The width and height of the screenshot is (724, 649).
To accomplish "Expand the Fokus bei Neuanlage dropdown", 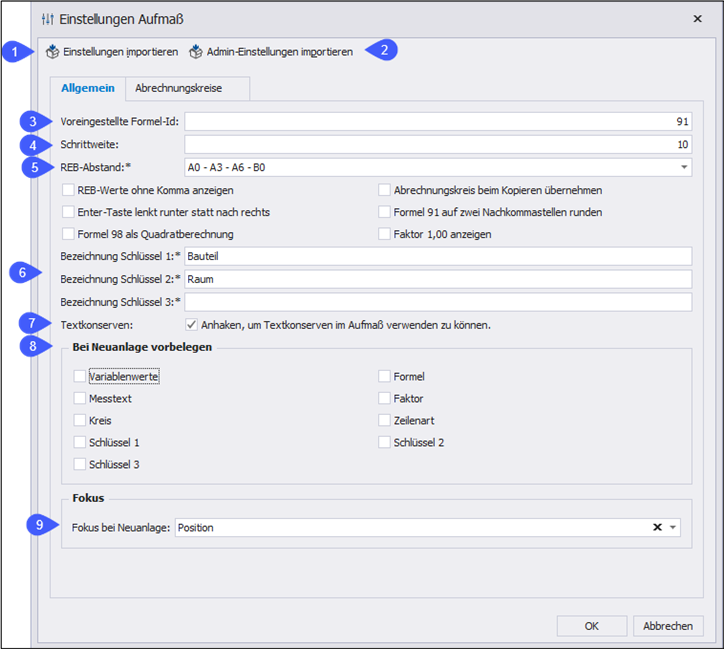I will coord(673,528).
